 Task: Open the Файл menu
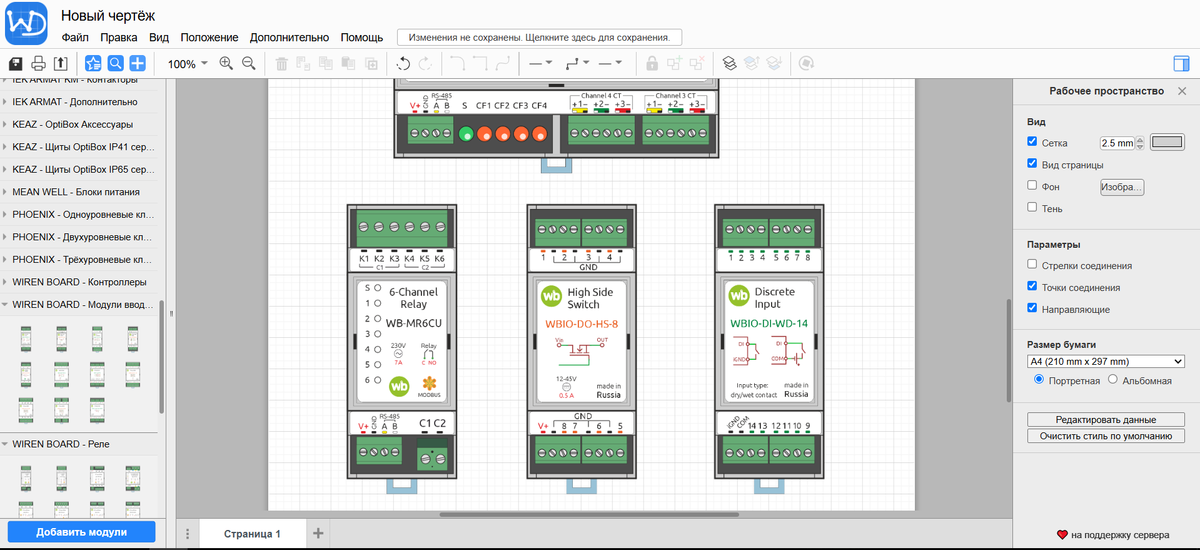pos(75,37)
